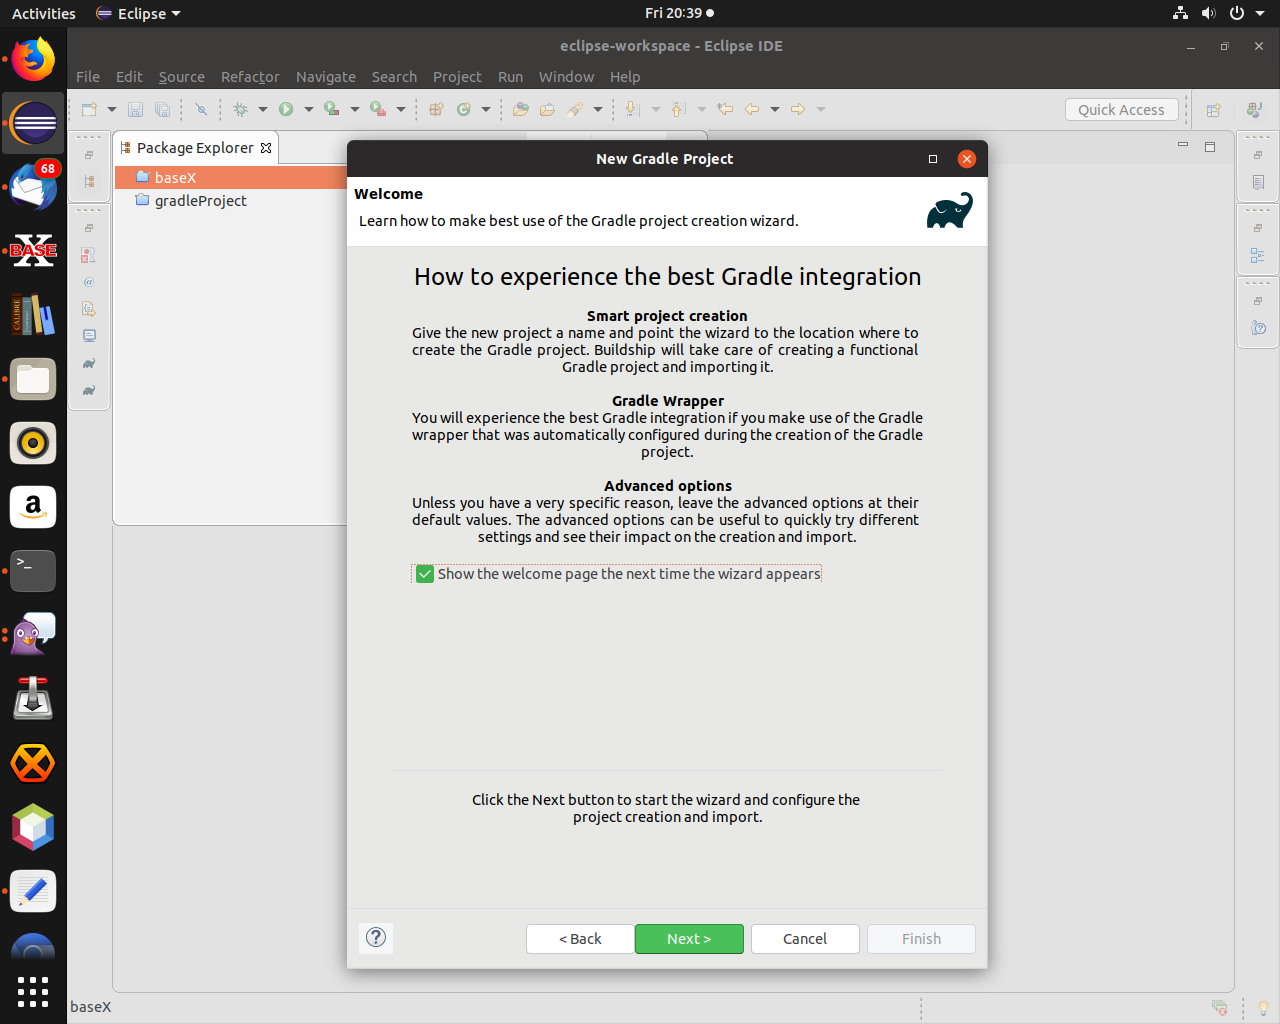Open Terminal from the dock
The image size is (1280, 1024).
coord(33,571)
